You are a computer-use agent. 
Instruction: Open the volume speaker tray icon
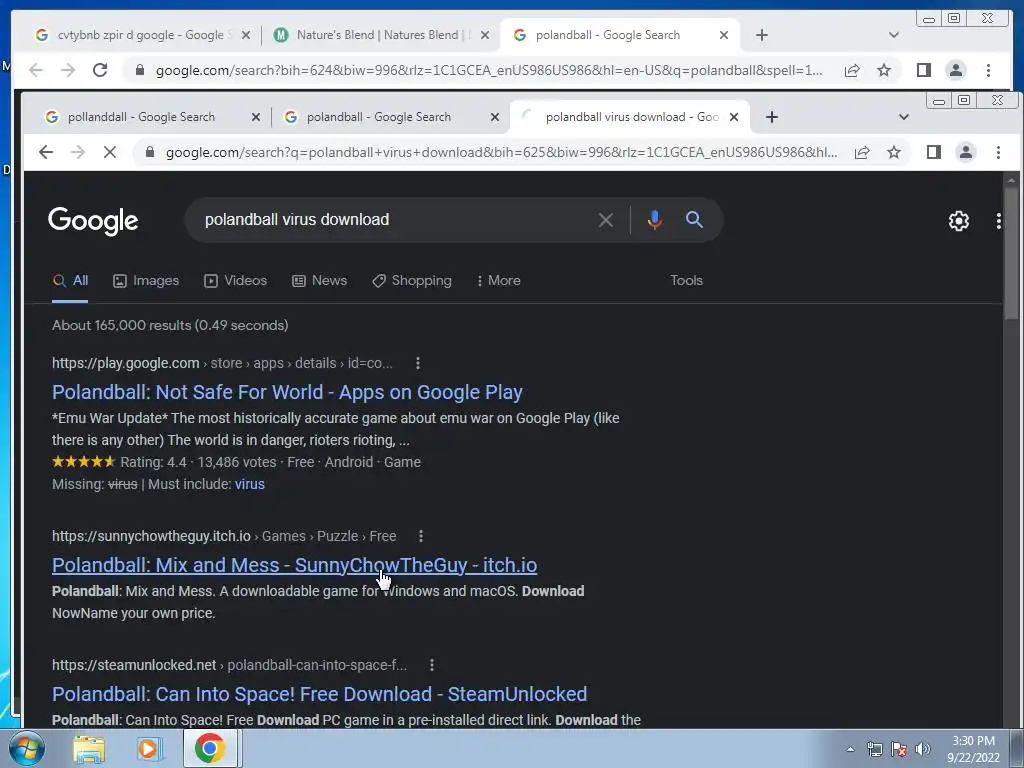[922, 749]
